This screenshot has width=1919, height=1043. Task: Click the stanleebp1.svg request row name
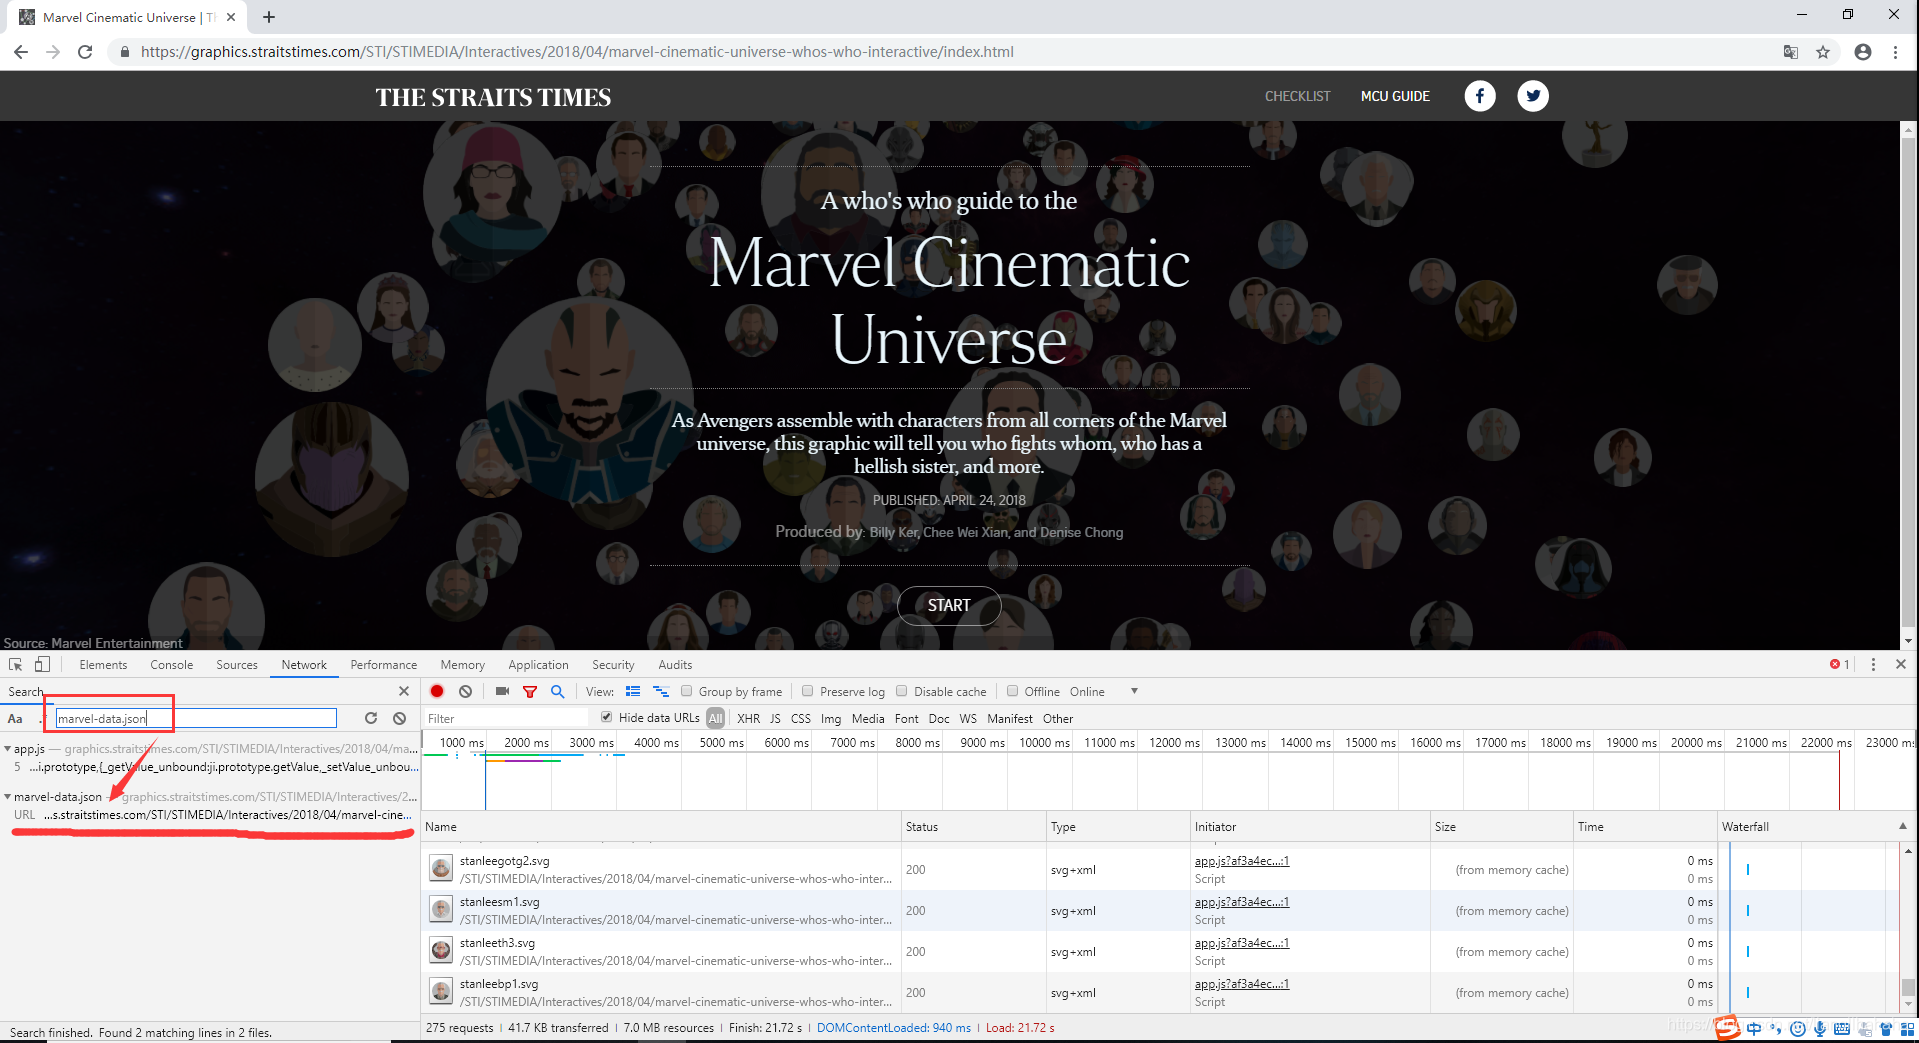point(499,983)
